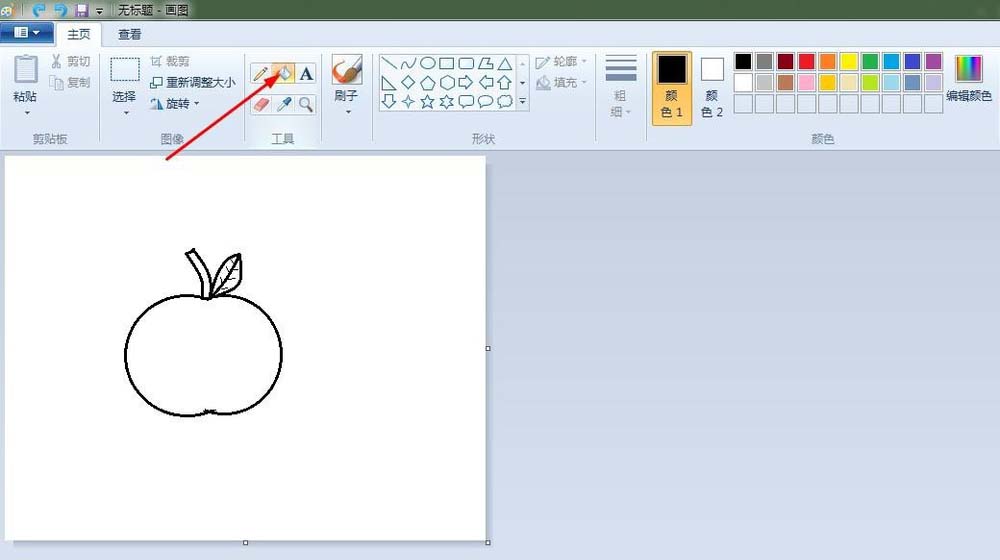This screenshot has height=560, width=1000.
Task: Choose the straight Line shape
Action: 389,63
